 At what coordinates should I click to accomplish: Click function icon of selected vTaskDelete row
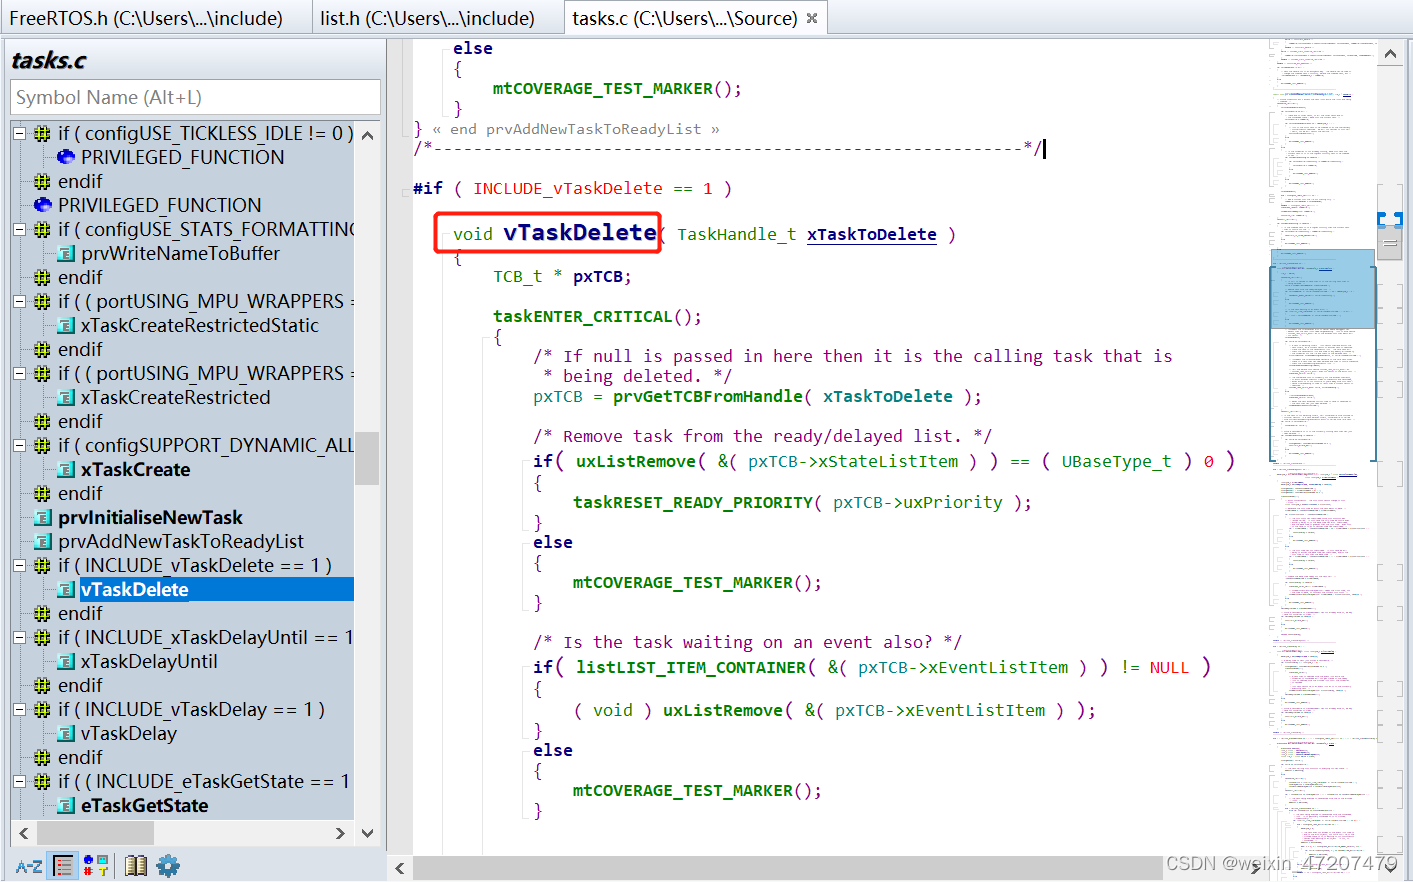tap(66, 589)
